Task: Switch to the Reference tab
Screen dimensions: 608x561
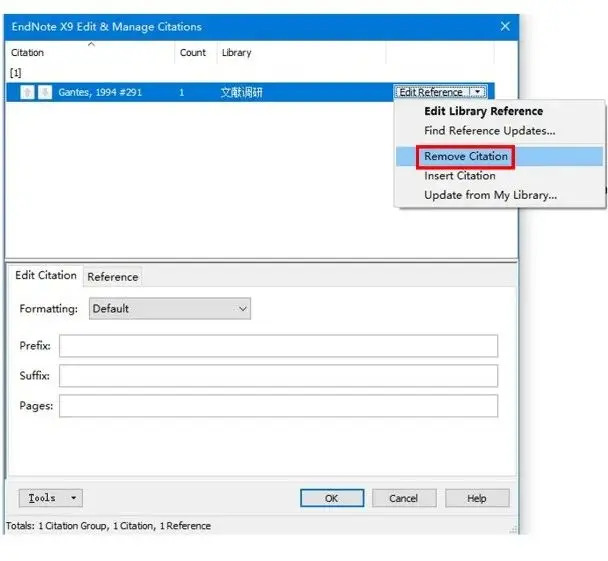Action: click(x=112, y=277)
